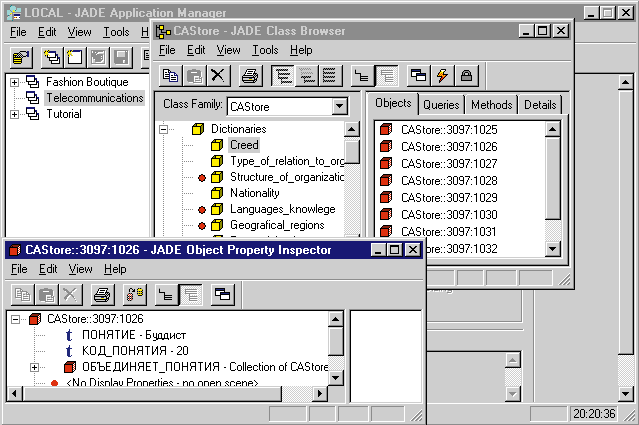Collapse the Dictionaries tree node
The height and width of the screenshot is (425, 639).
(163, 130)
